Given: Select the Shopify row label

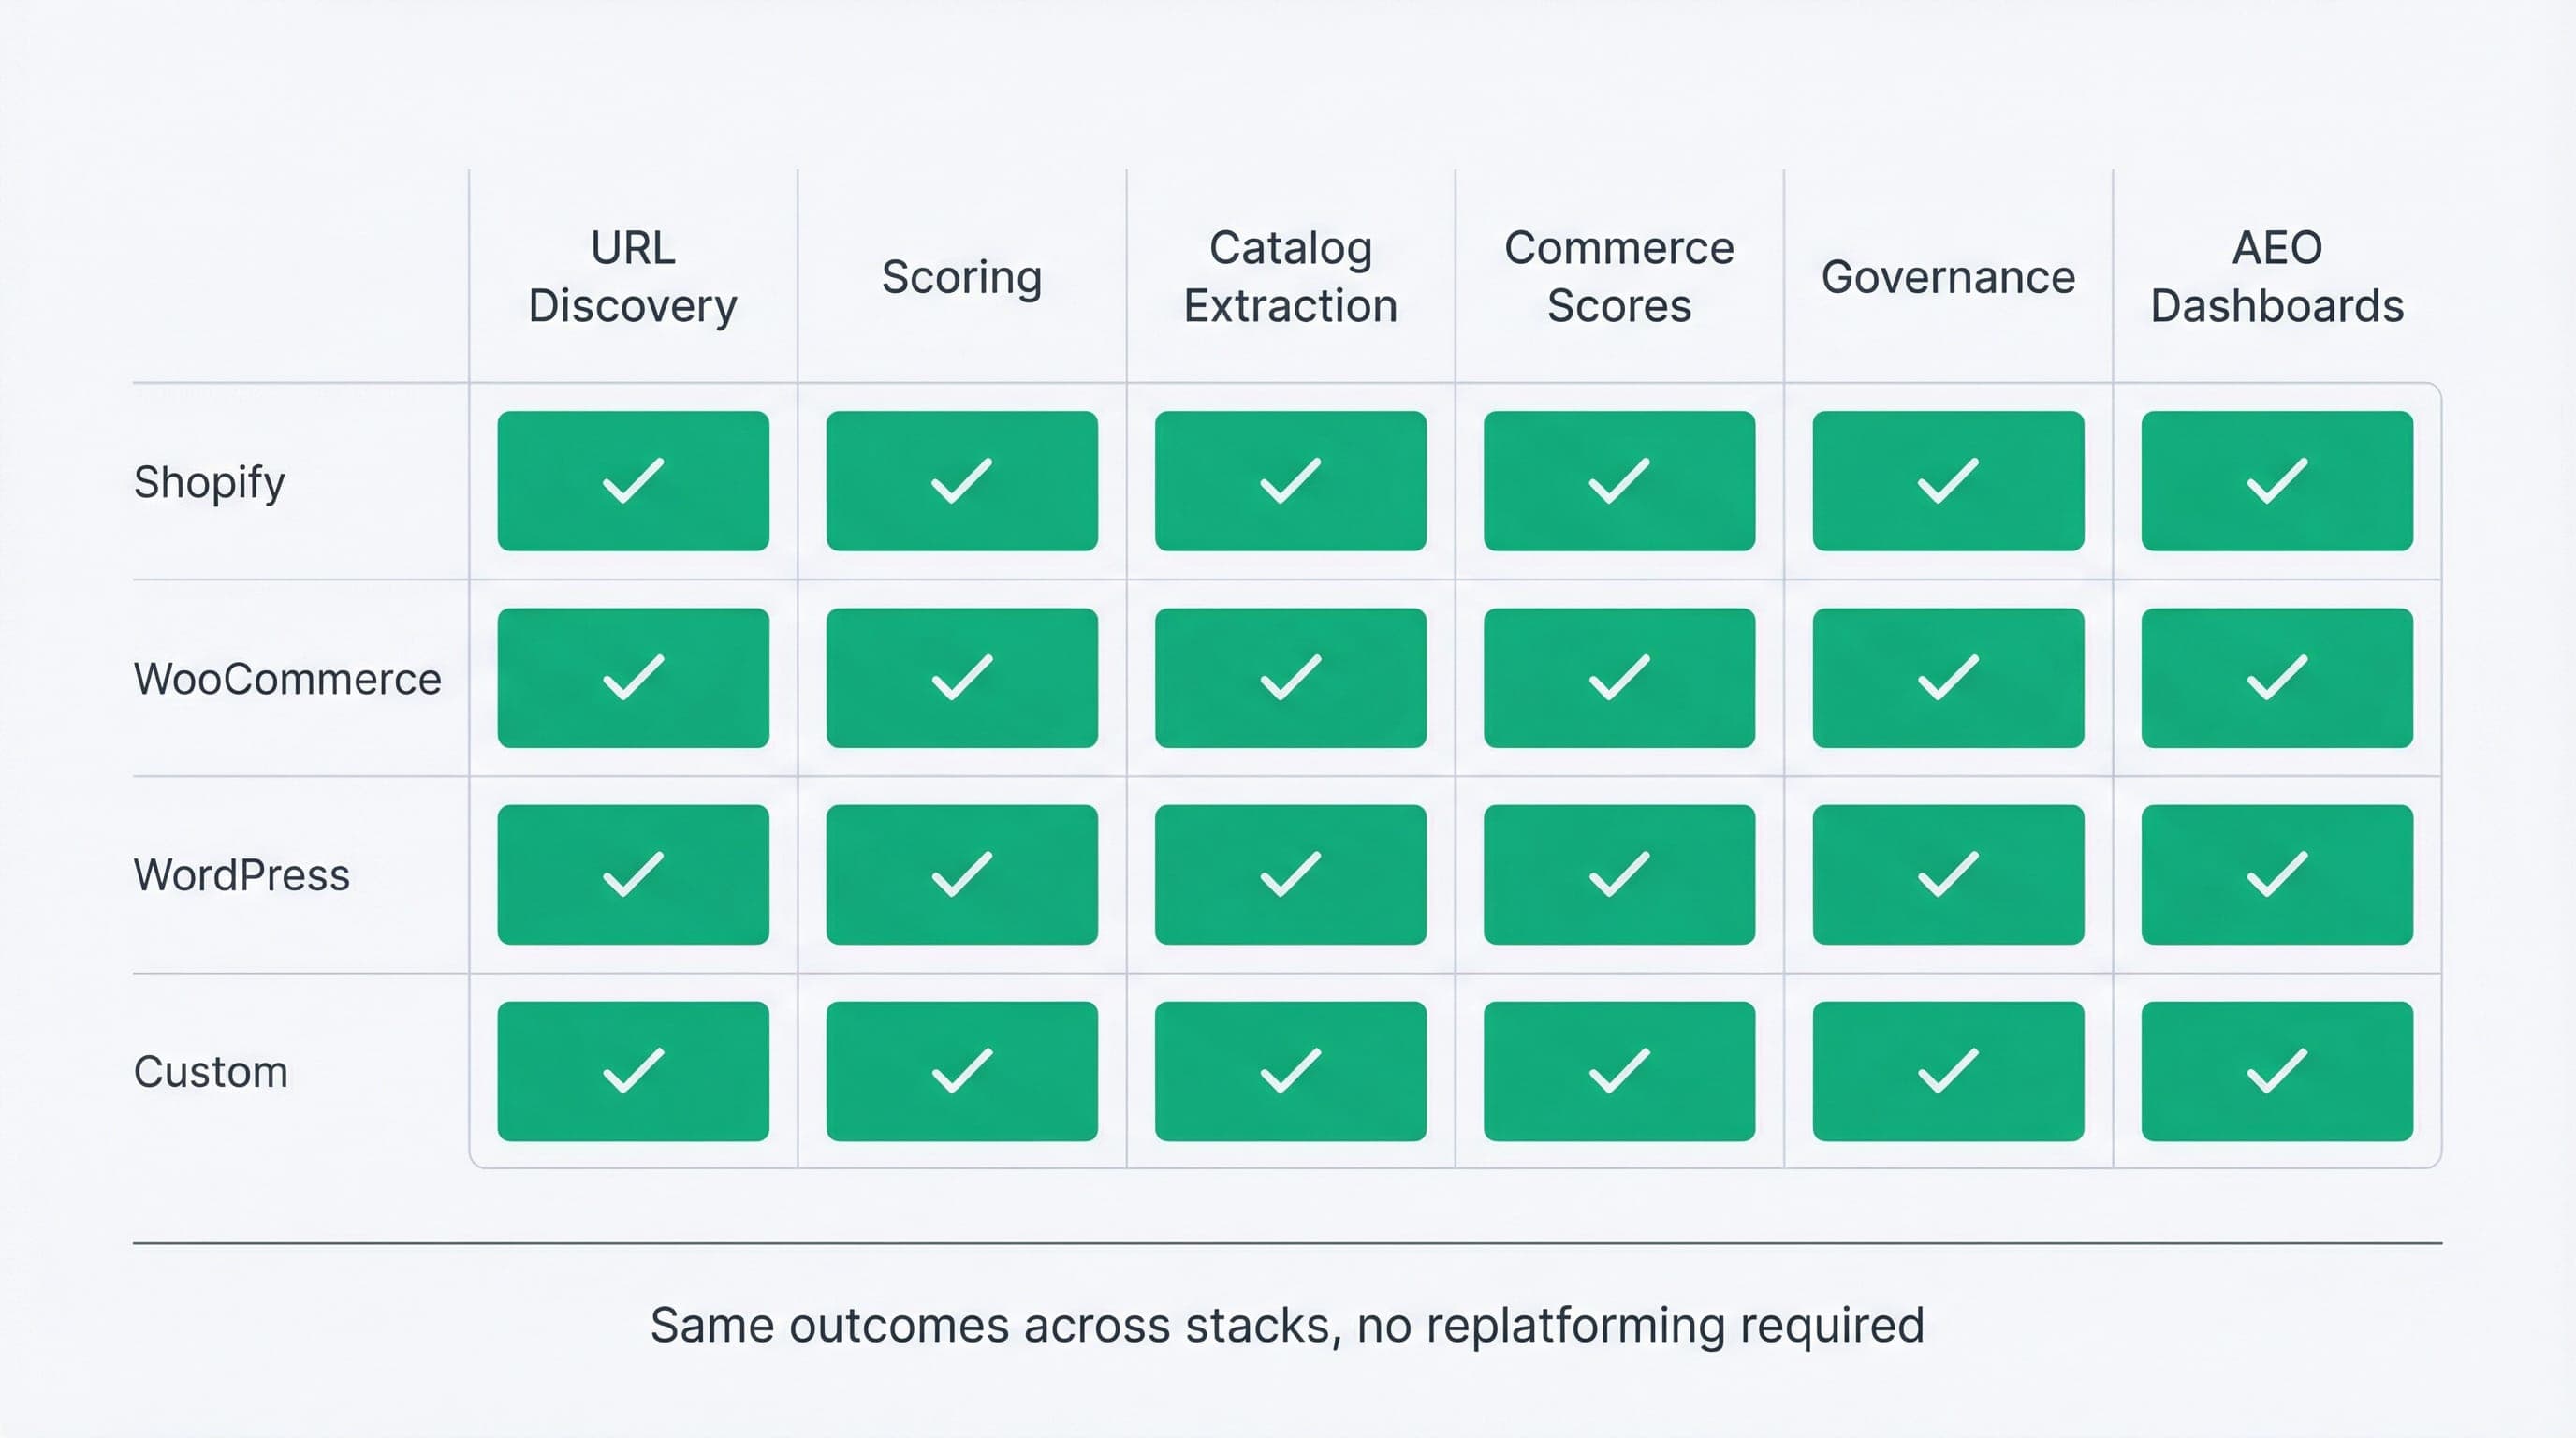Looking at the screenshot, I should 209,480.
